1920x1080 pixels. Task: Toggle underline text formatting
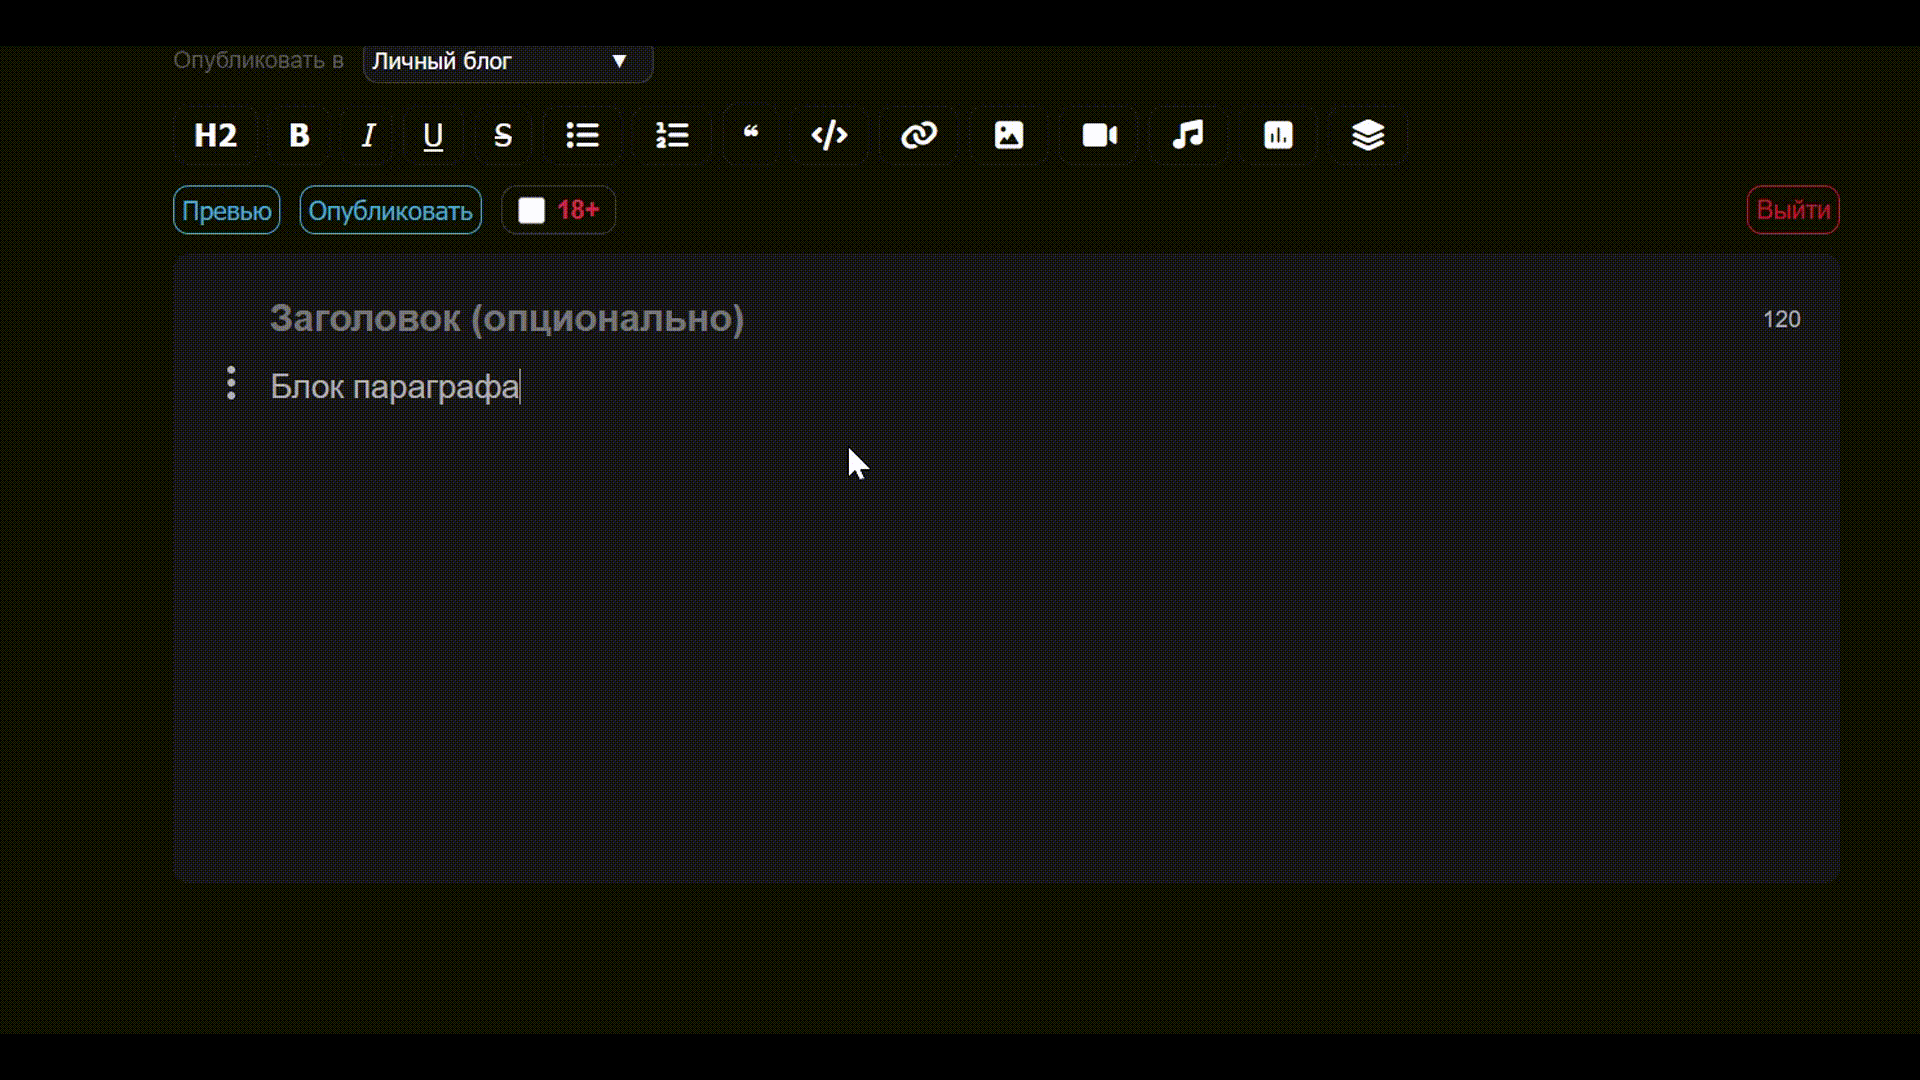[x=433, y=136]
